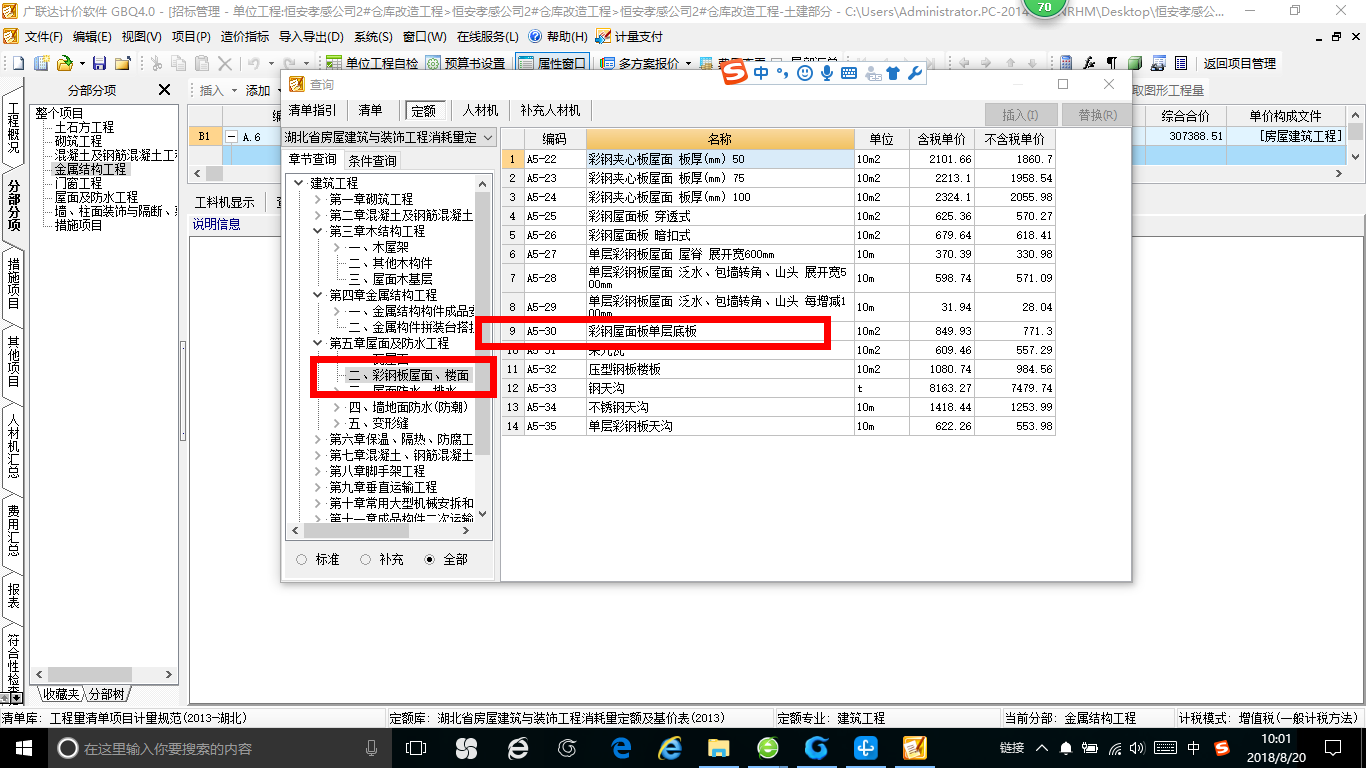Expand 四、墙地面防水(防潮) node

click(338, 407)
